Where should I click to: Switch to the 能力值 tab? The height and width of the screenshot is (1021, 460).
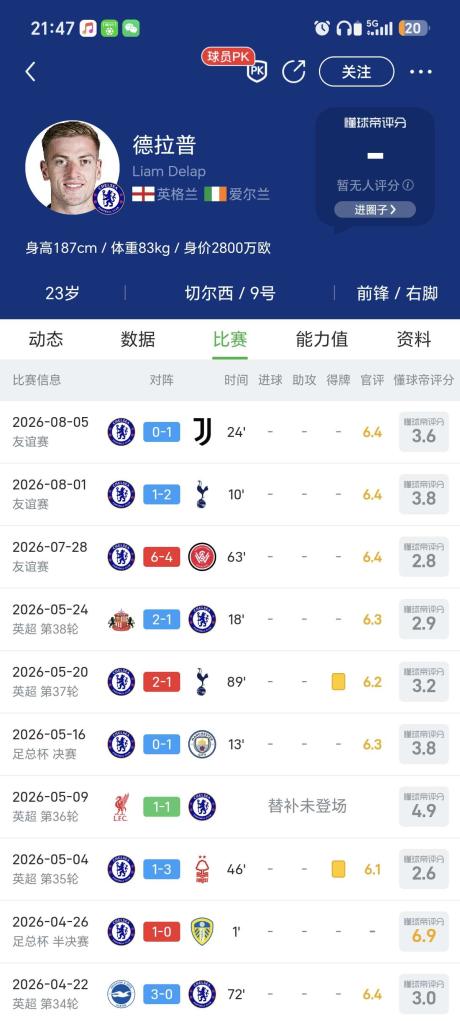point(322,339)
